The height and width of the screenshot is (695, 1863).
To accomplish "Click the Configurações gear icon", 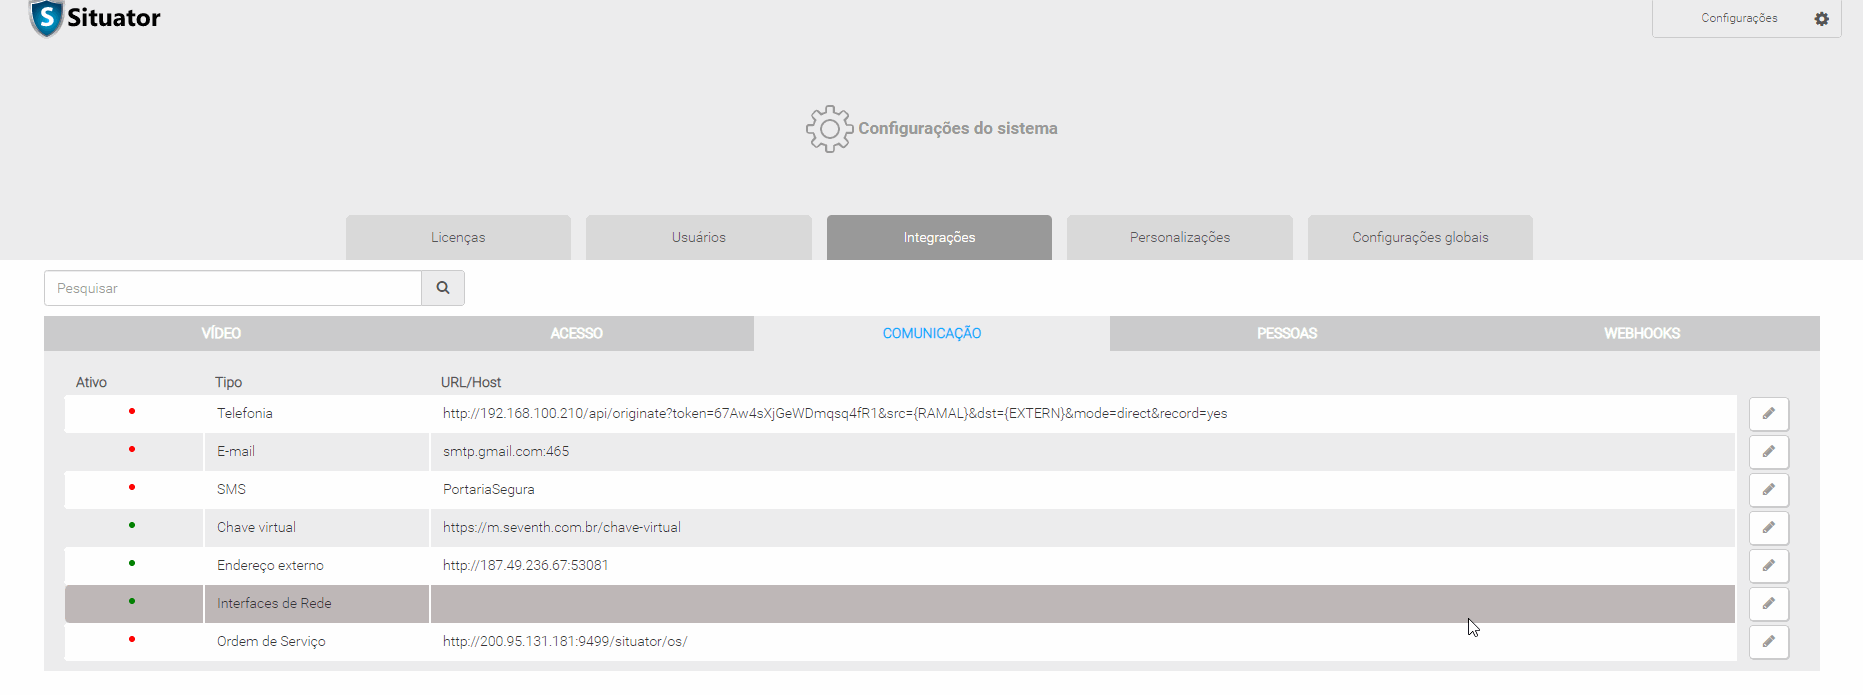I will 1821,19.
